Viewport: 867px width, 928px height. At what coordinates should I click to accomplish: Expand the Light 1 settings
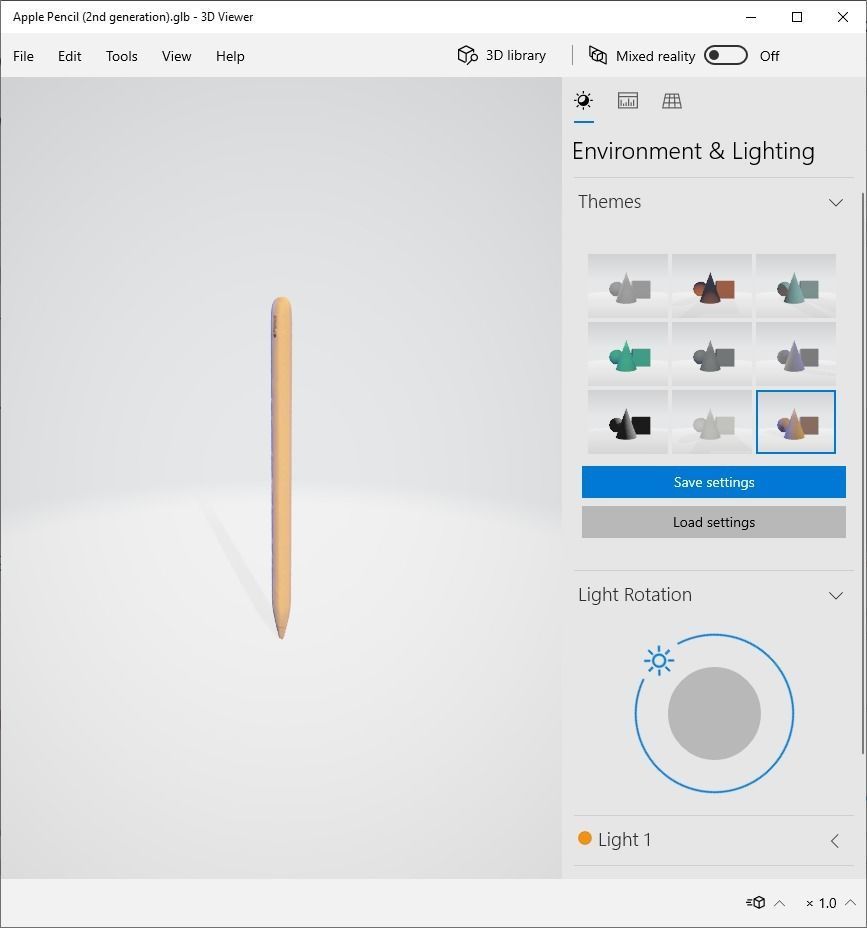(x=834, y=840)
